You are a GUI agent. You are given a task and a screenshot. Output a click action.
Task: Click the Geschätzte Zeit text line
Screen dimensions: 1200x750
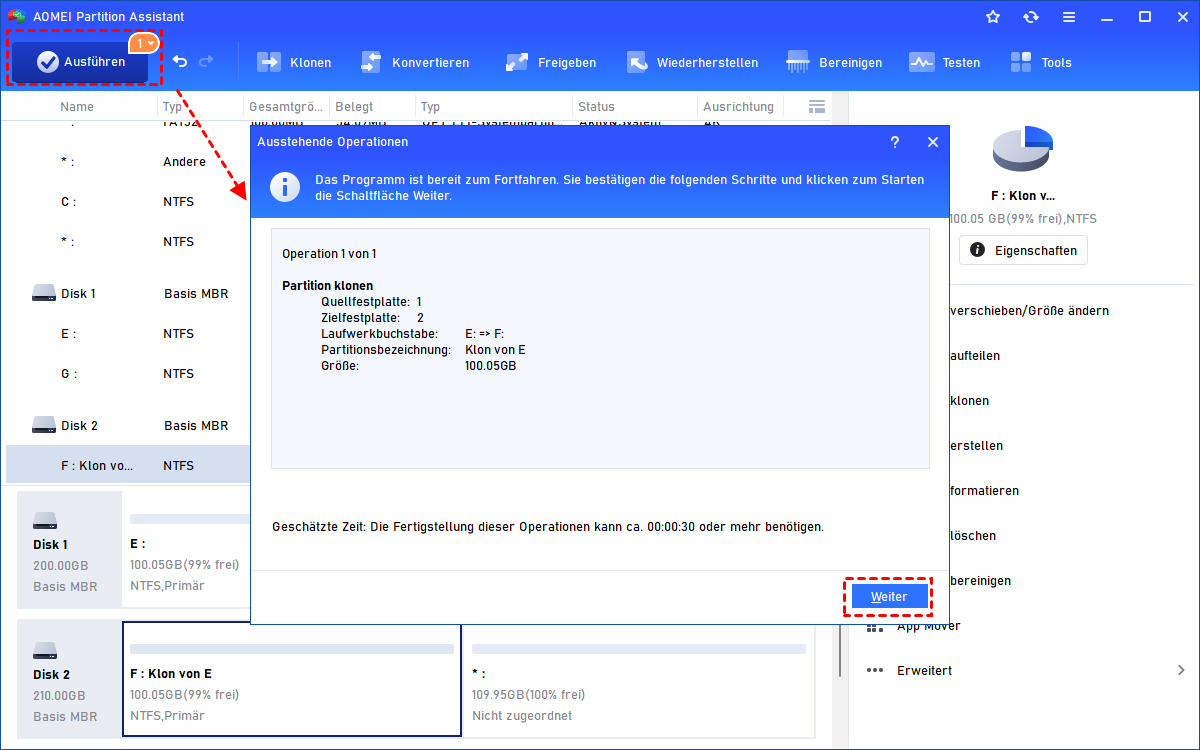pyautogui.click(x=548, y=526)
